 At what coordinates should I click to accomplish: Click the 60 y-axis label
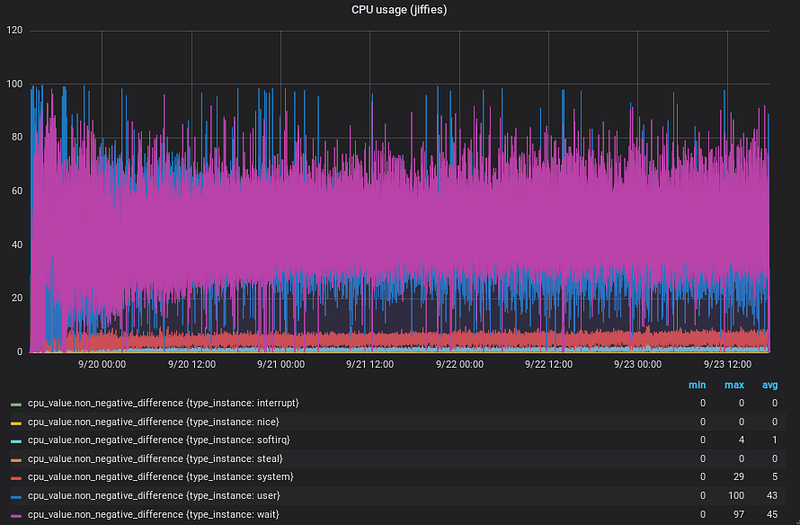point(17,191)
